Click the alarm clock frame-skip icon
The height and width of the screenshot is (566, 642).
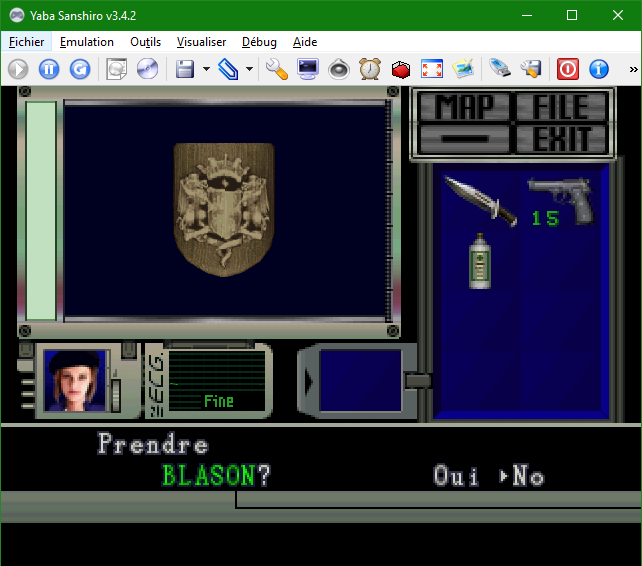[370, 69]
